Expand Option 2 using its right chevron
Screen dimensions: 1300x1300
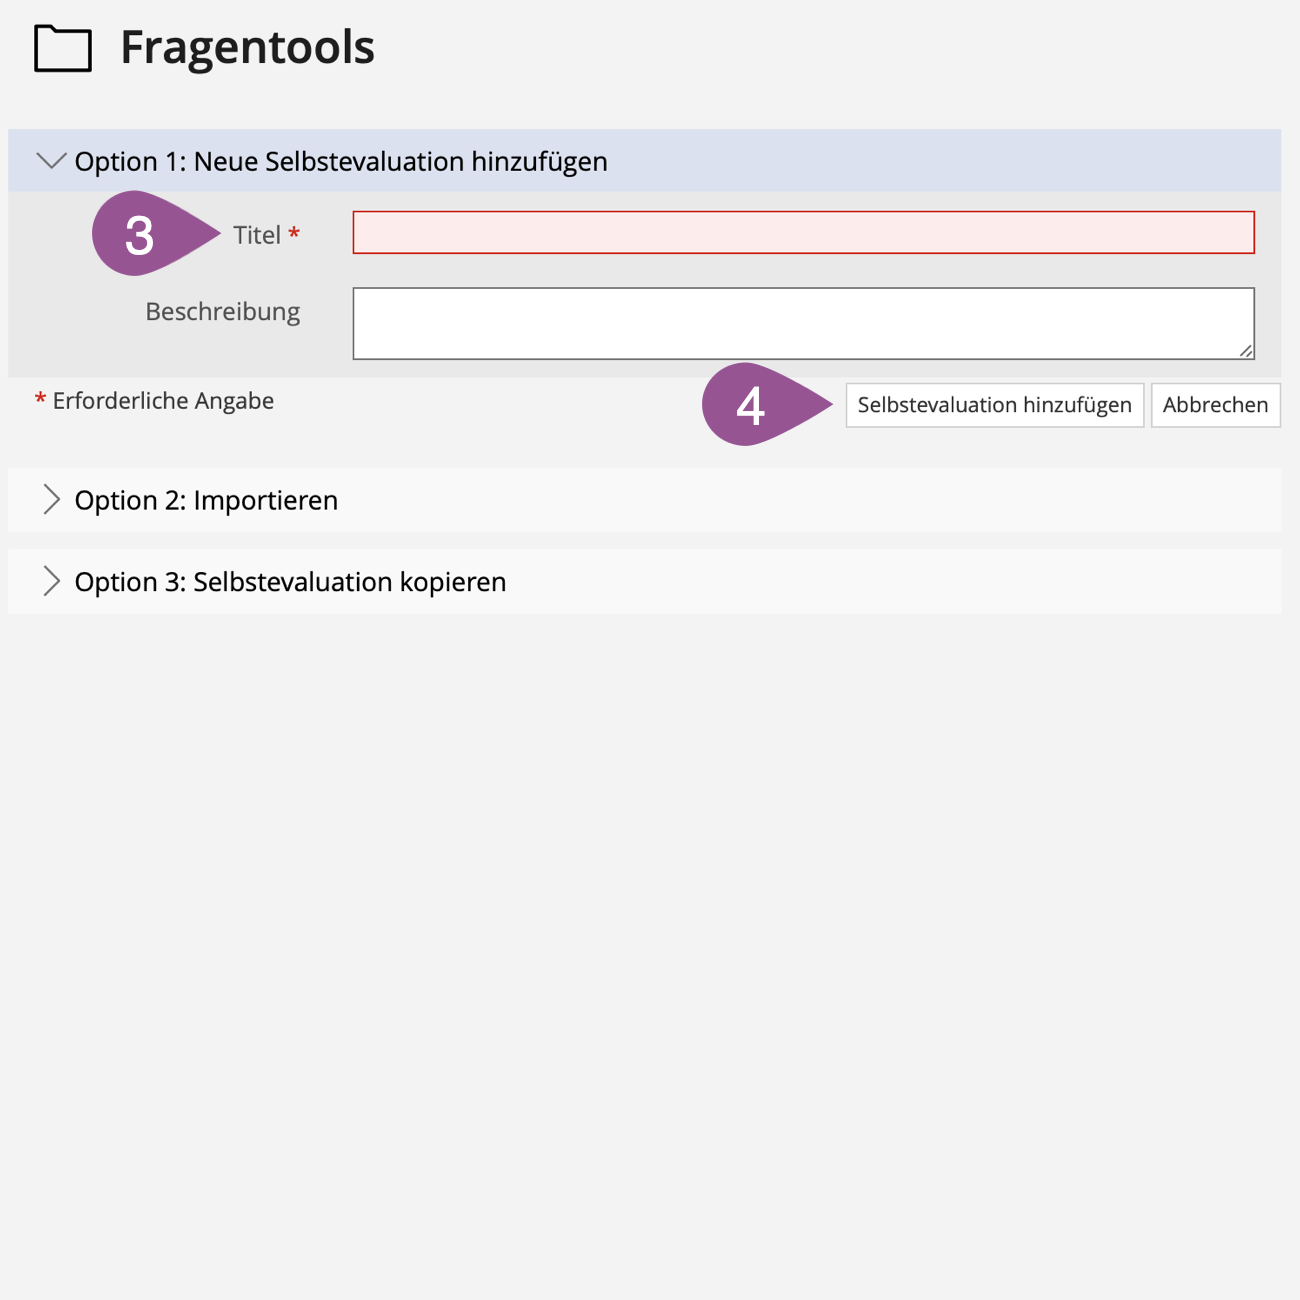pos(51,500)
